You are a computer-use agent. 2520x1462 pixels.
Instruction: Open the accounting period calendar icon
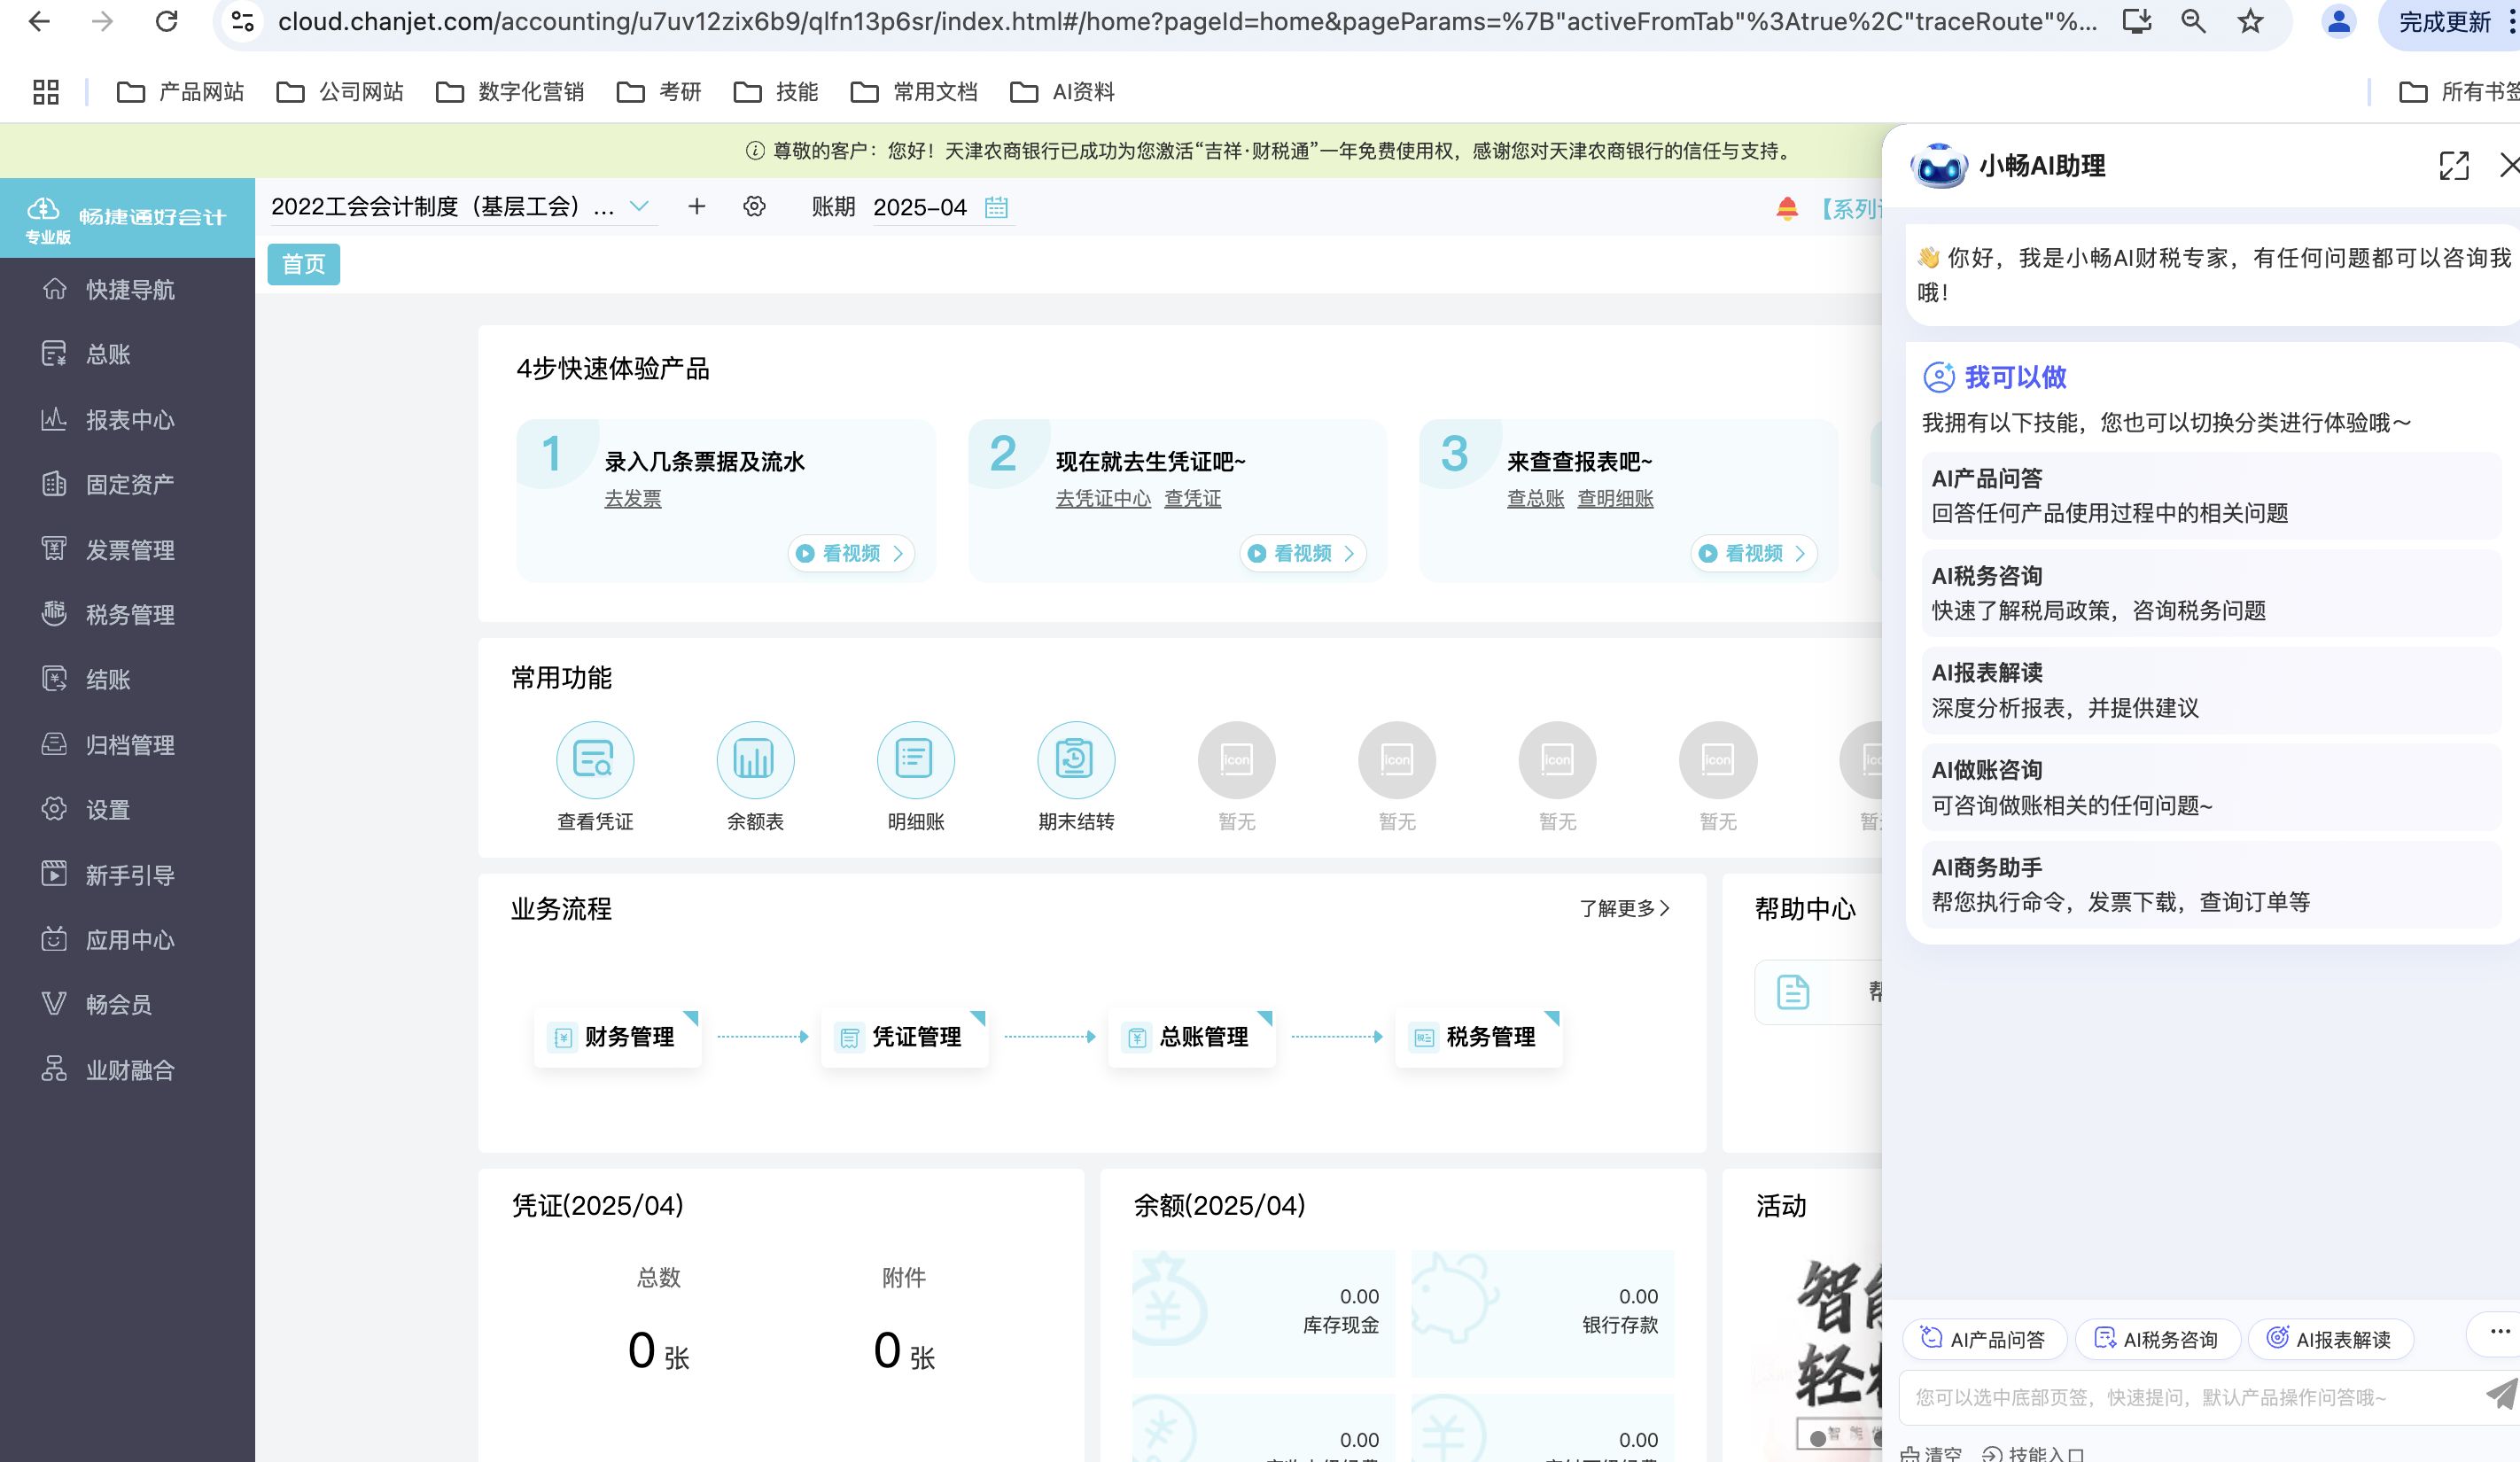[x=996, y=207]
